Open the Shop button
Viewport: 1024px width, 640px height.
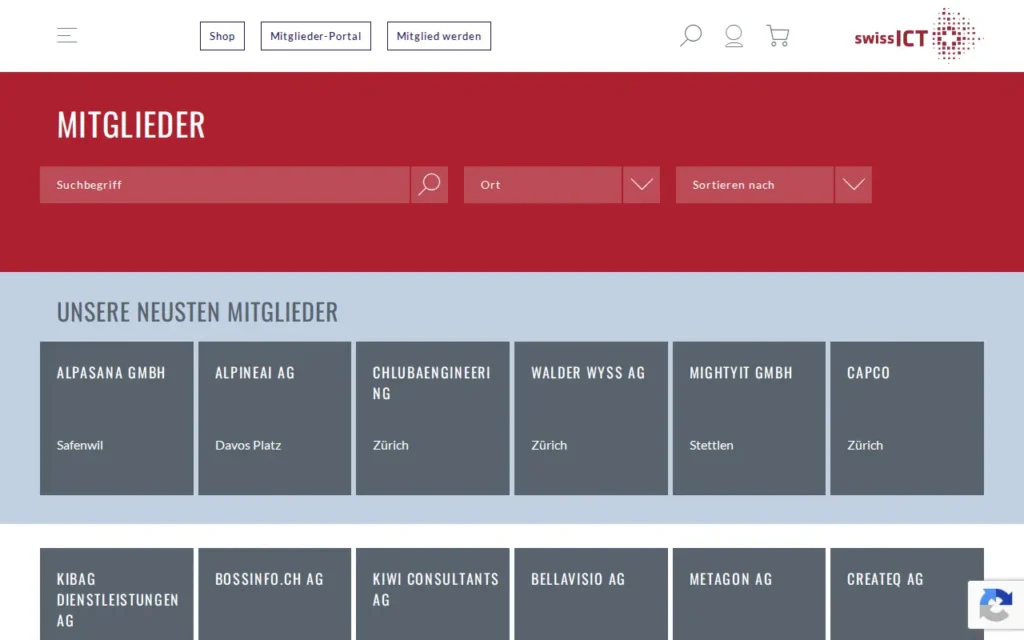click(222, 36)
